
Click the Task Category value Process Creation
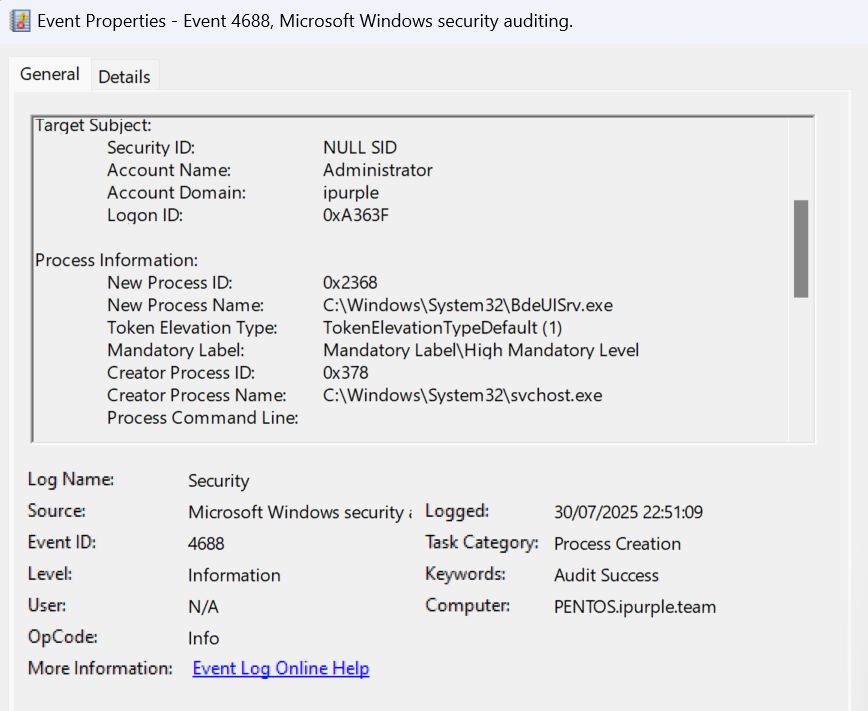pyautogui.click(x=617, y=544)
